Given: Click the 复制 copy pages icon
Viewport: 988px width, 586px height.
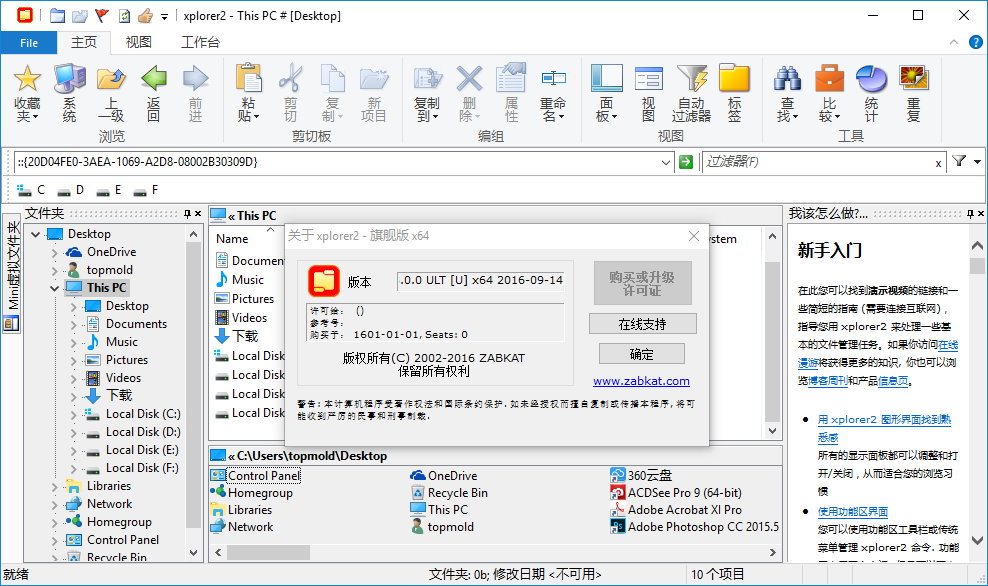Looking at the screenshot, I should click(x=332, y=79).
